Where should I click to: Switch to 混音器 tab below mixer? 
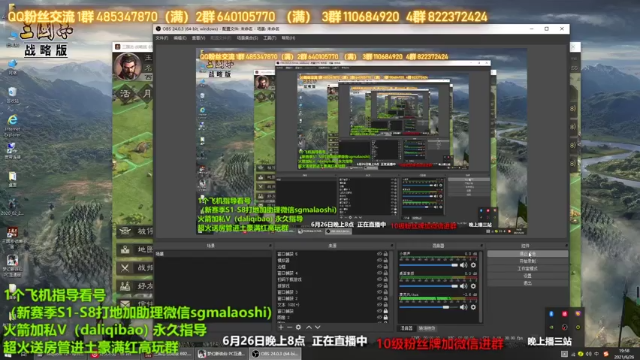pyautogui.click(x=407, y=328)
